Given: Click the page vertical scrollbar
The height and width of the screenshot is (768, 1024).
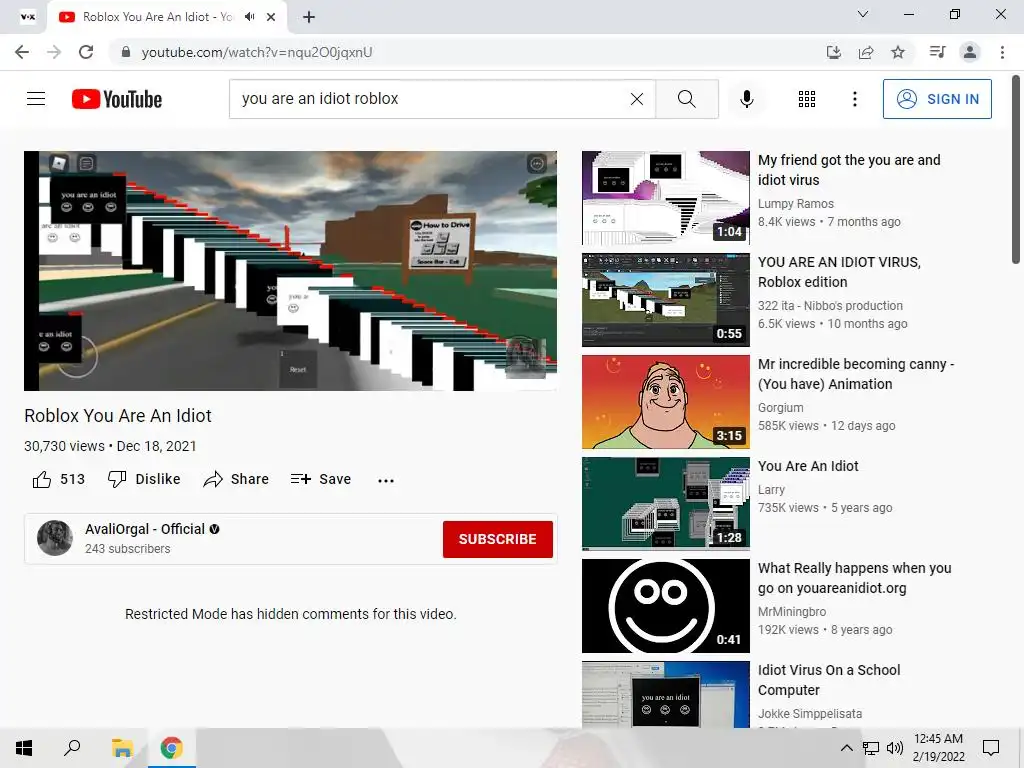Looking at the screenshot, I should click(1016, 170).
